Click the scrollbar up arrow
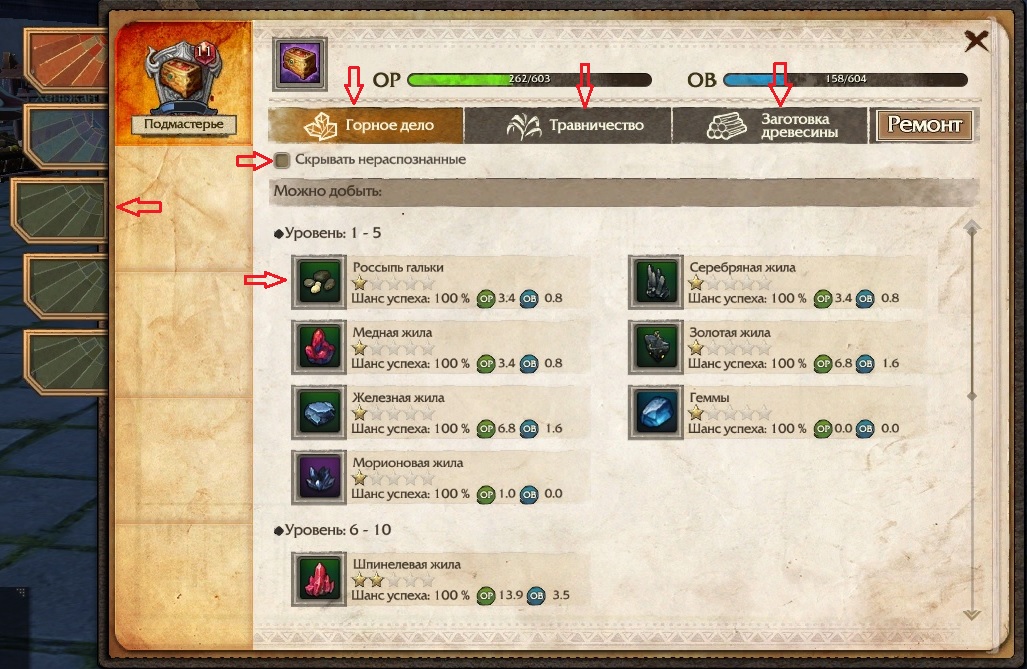The height and width of the screenshot is (669, 1027). pos(972,227)
